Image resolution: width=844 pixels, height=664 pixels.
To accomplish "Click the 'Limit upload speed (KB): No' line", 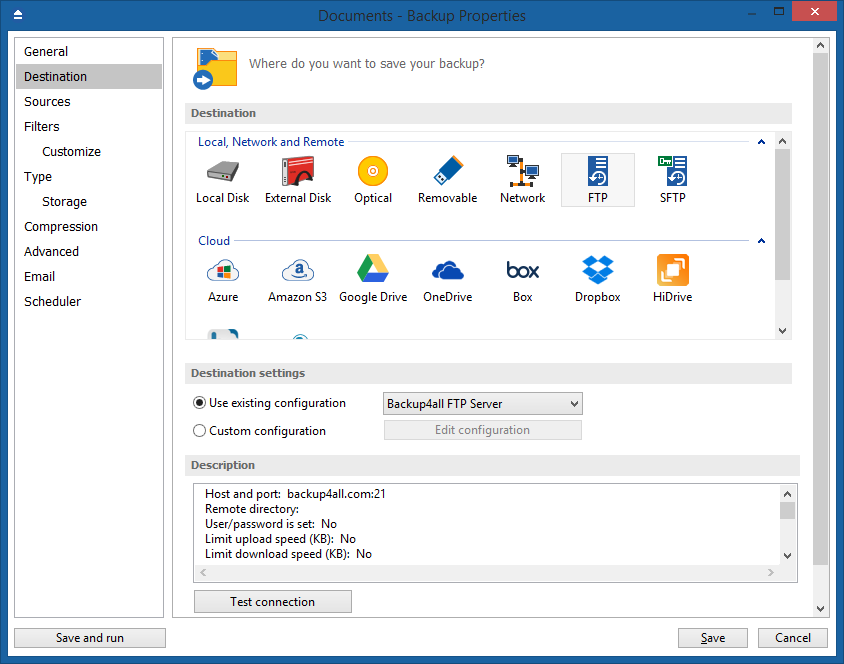I will (x=280, y=539).
